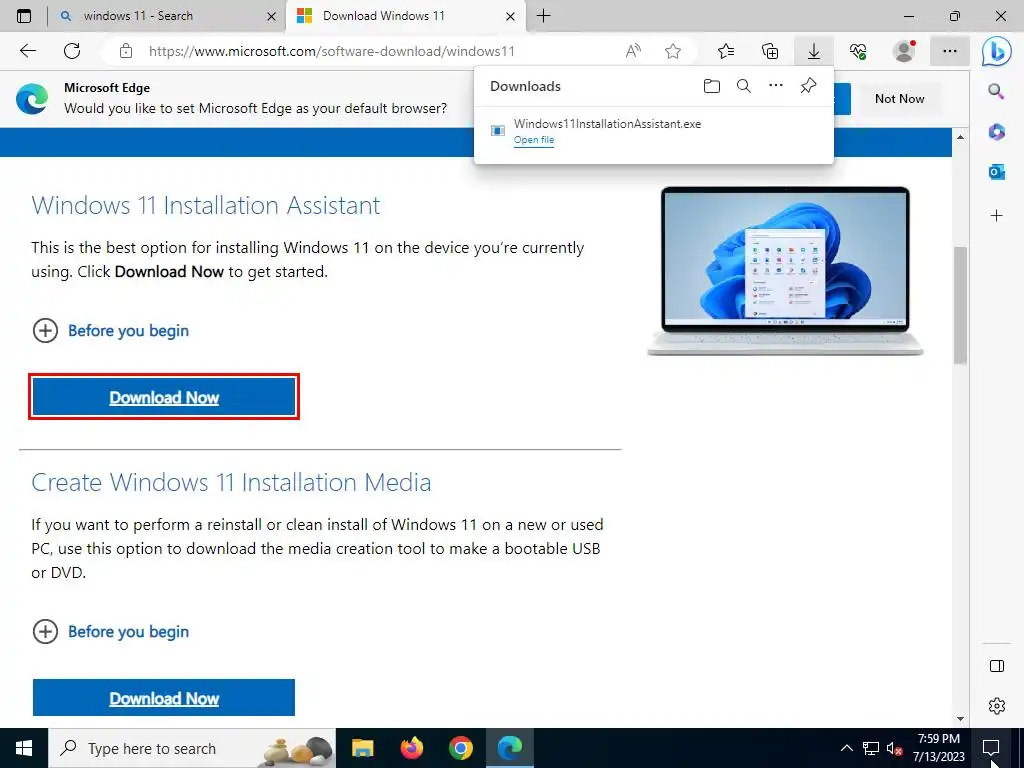
Task: Go back to the previous page
Action: tap(27, 51)
